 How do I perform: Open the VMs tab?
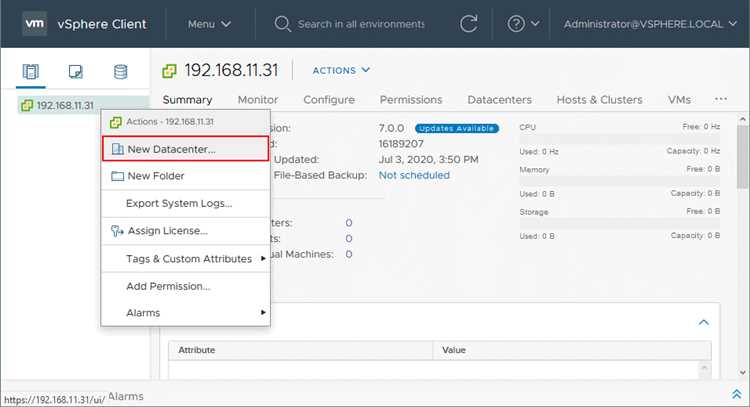point(679,100)
